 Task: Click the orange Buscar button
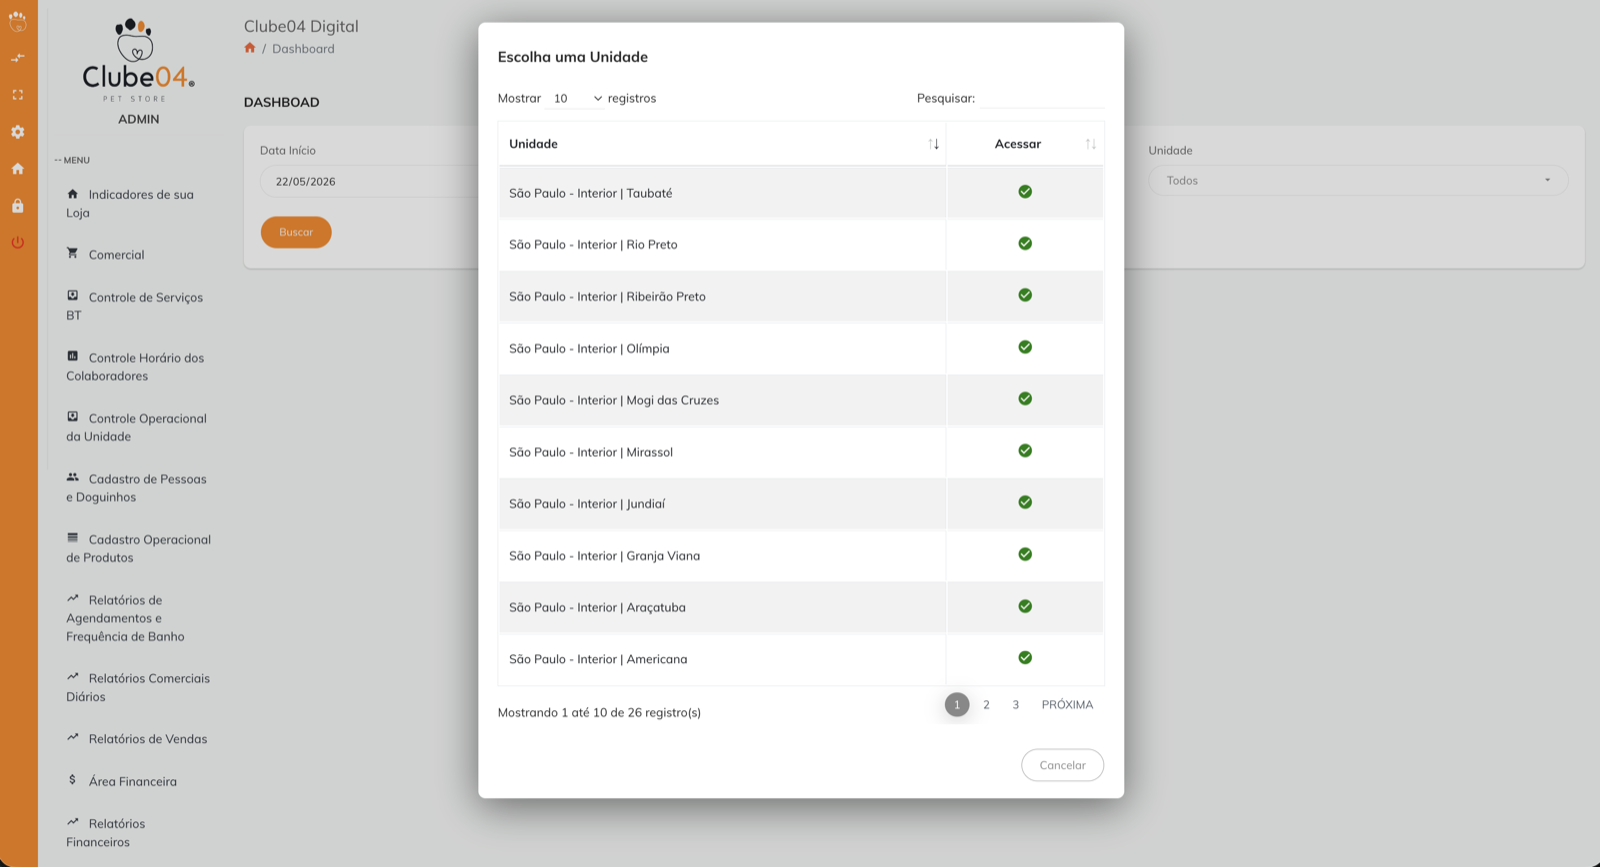click(x=296, y=232)
